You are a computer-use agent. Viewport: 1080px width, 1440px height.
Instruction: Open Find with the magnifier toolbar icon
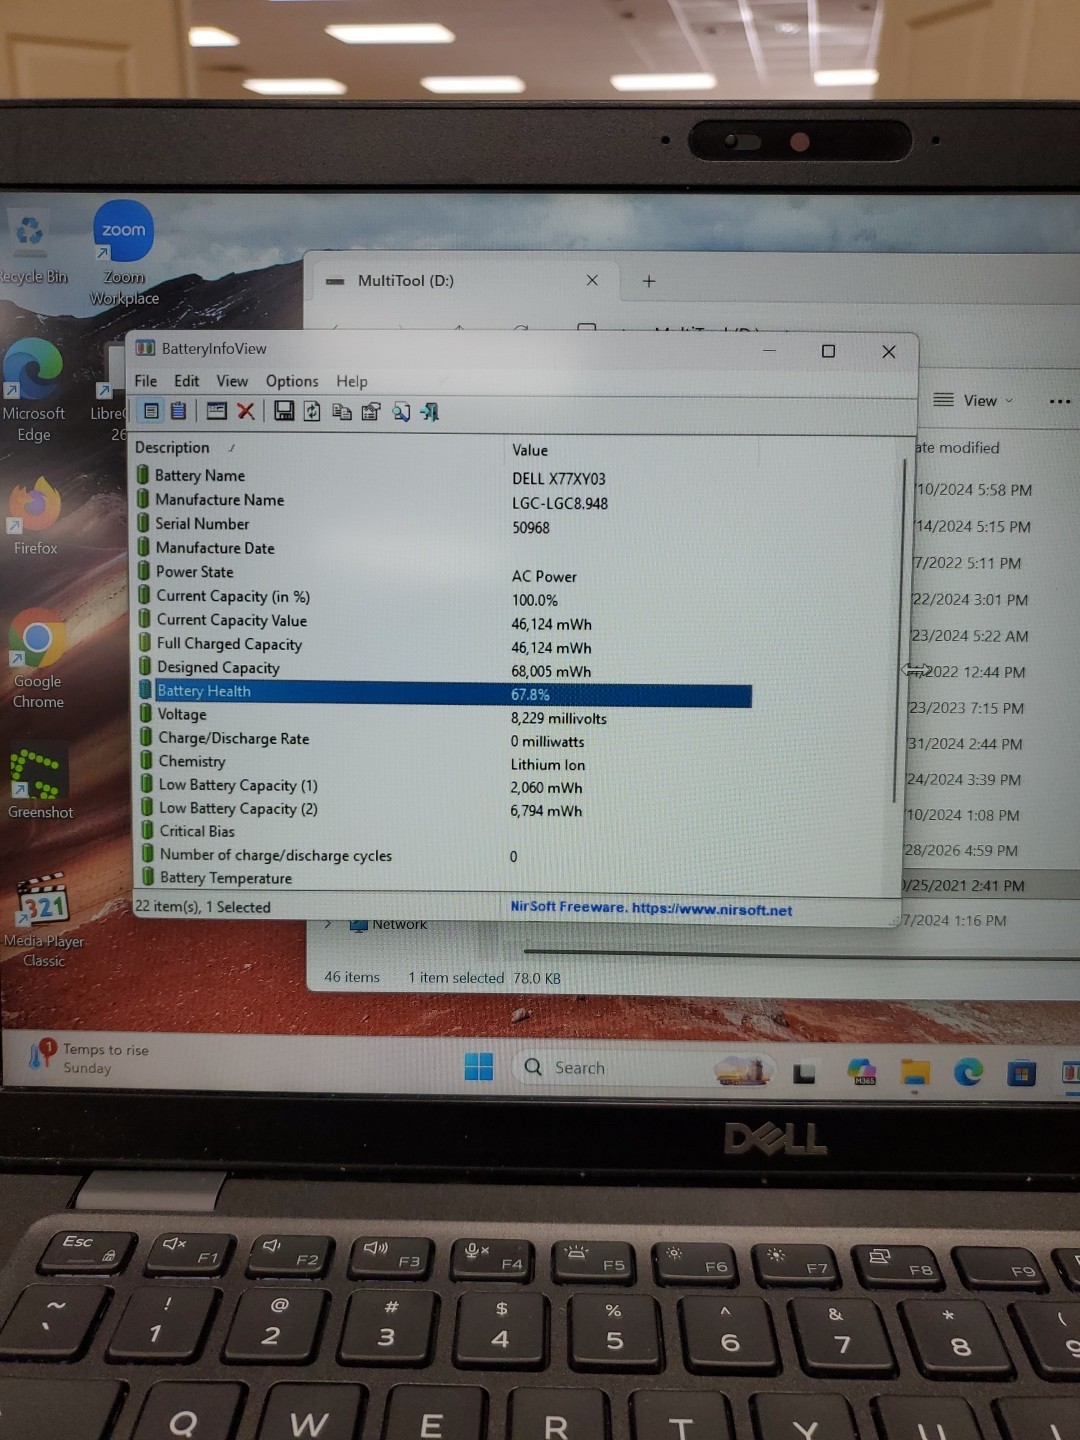tap(401, 412)
